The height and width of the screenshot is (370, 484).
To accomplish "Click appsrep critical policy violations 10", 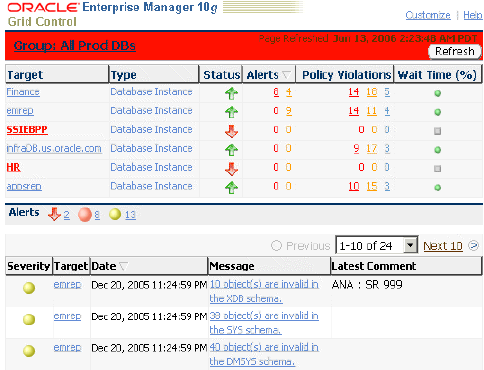I will point(354,186).
